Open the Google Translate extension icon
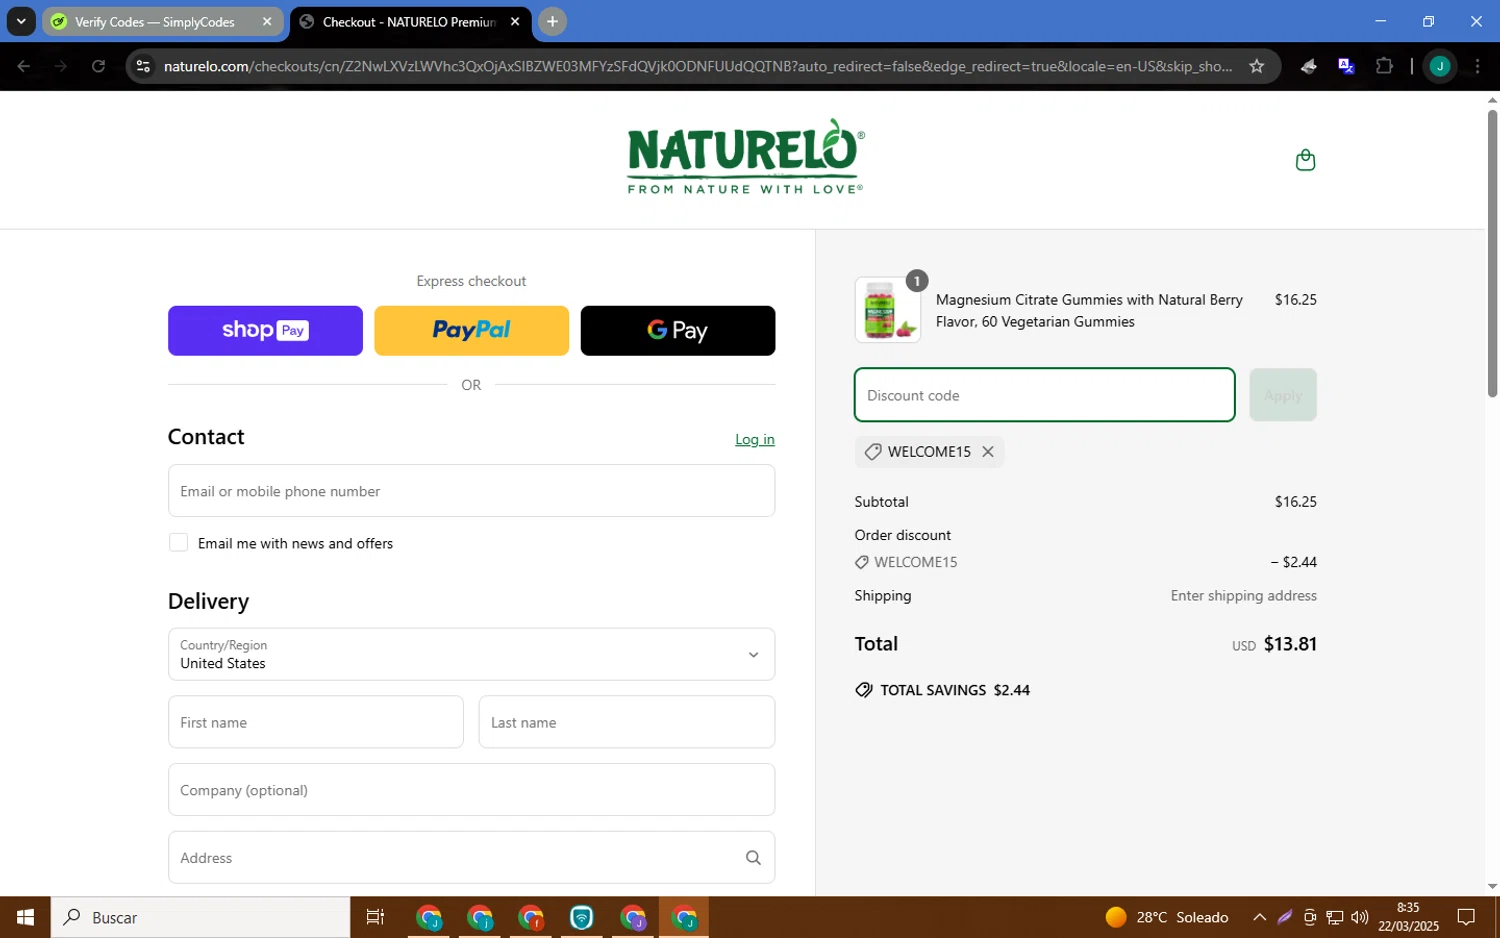 [1346, 66]
